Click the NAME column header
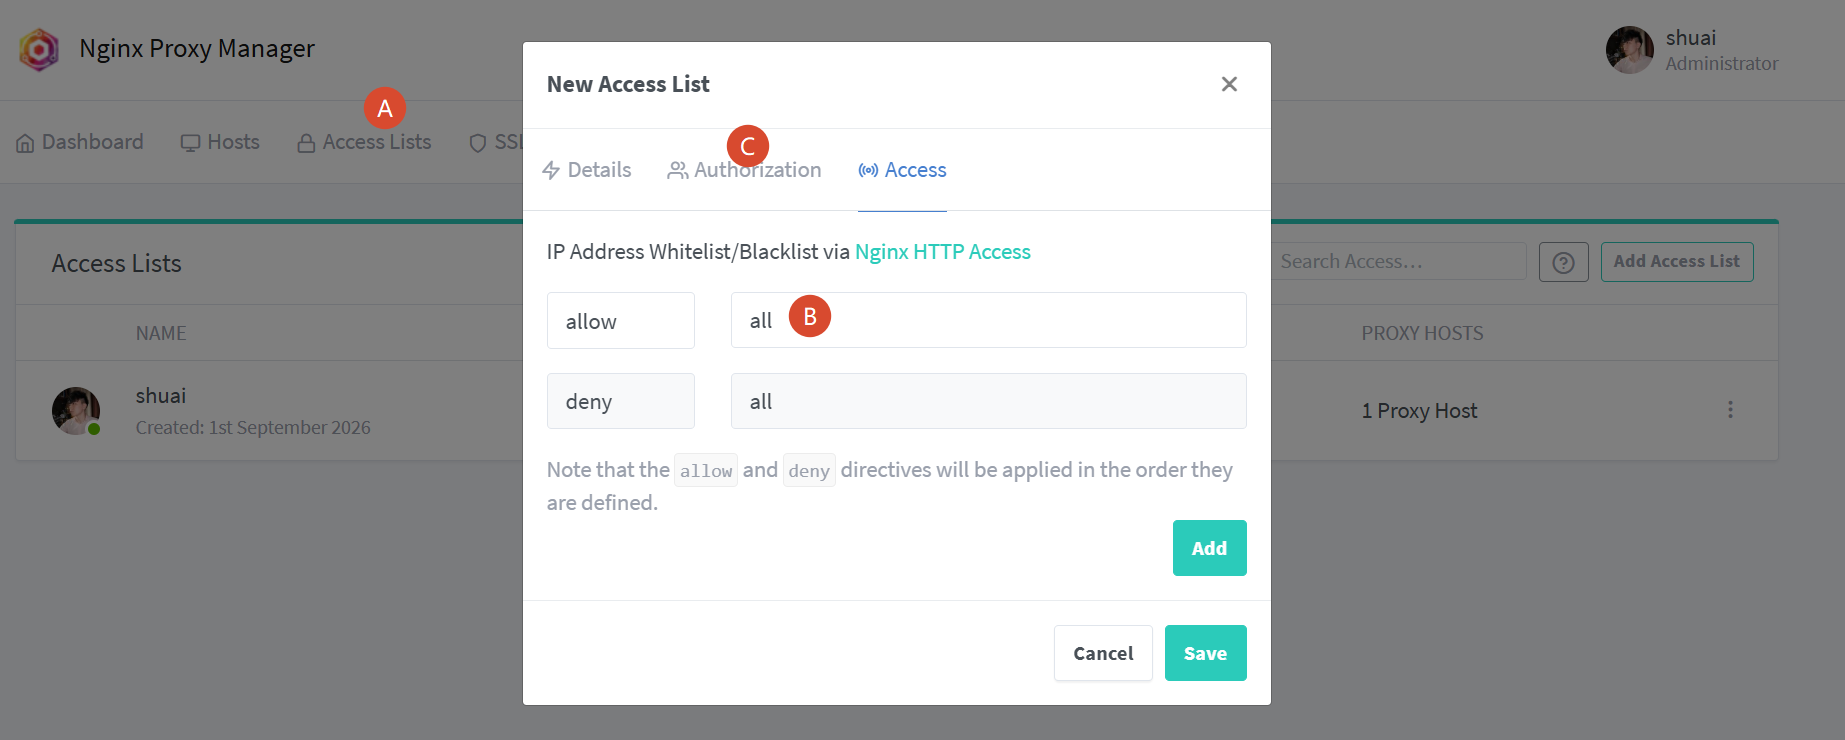The width and height of the screenshot is (1845, 740). click(x=161, y=333)
